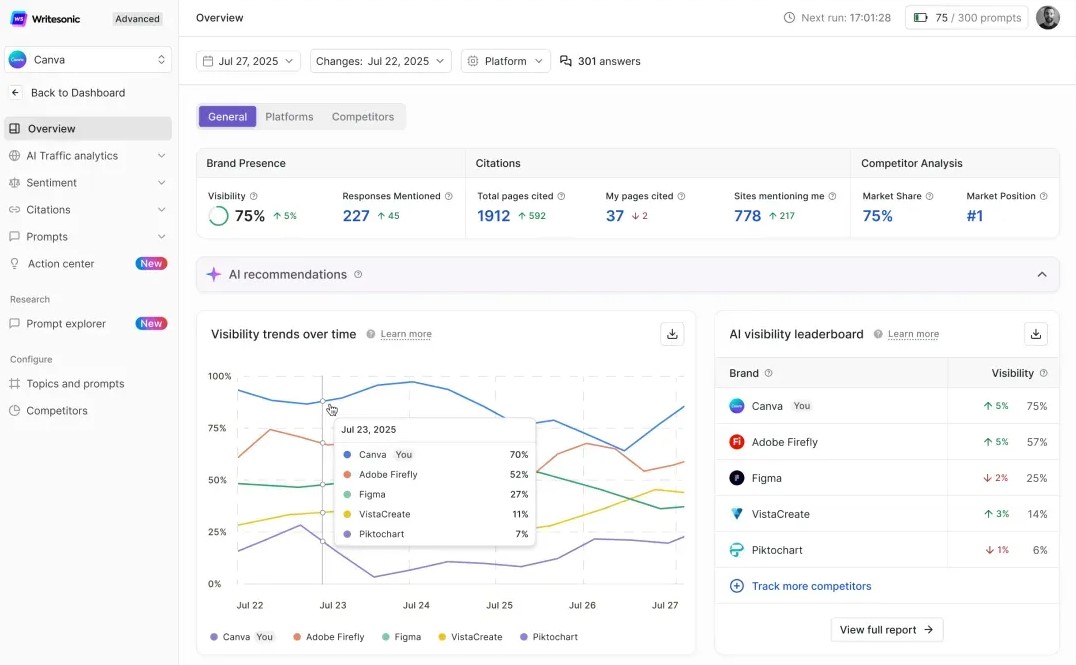The image size is (1076, 665).
Task: Select the Sentiment section icon
Action: 17,182
